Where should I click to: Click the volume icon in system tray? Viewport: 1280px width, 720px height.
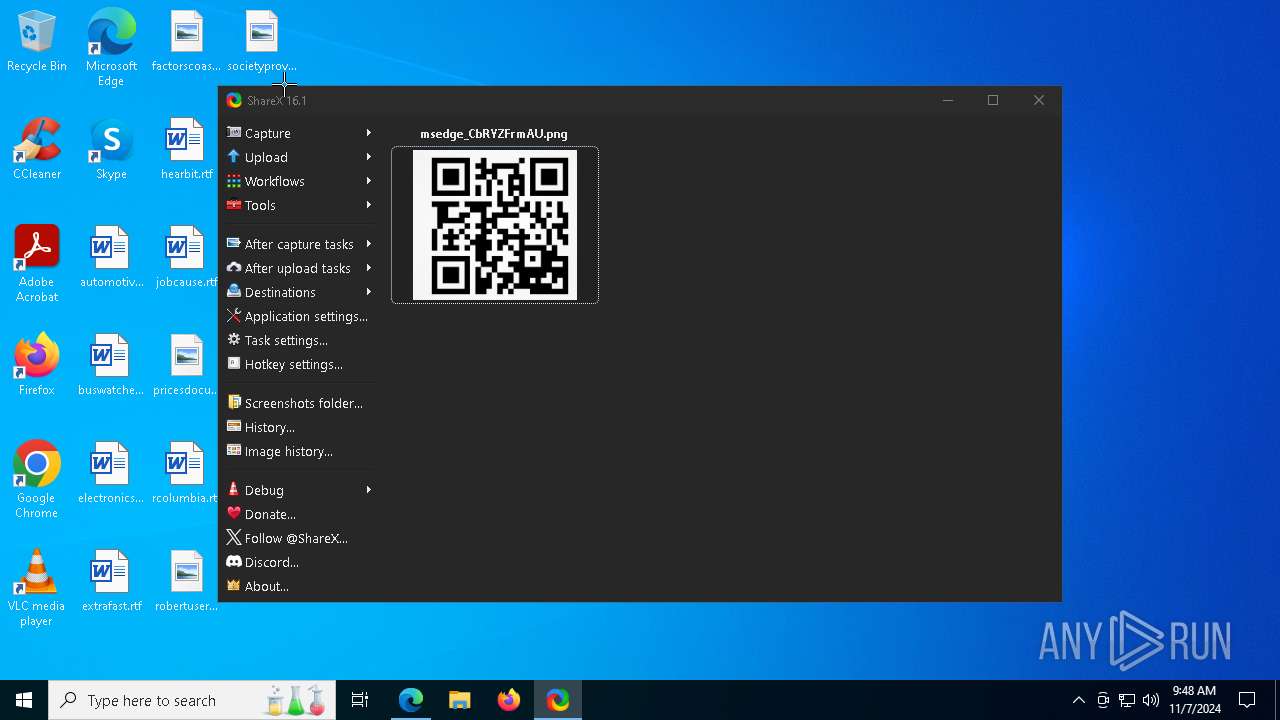[x=1151, y=700]
